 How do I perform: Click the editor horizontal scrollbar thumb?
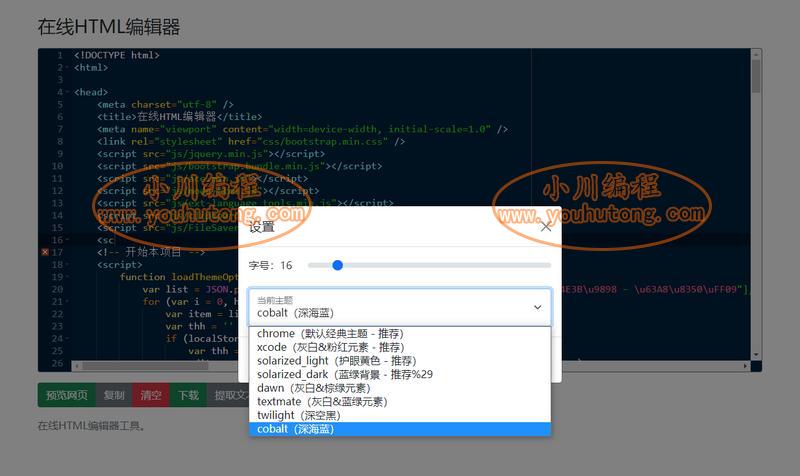click(145, 366)
